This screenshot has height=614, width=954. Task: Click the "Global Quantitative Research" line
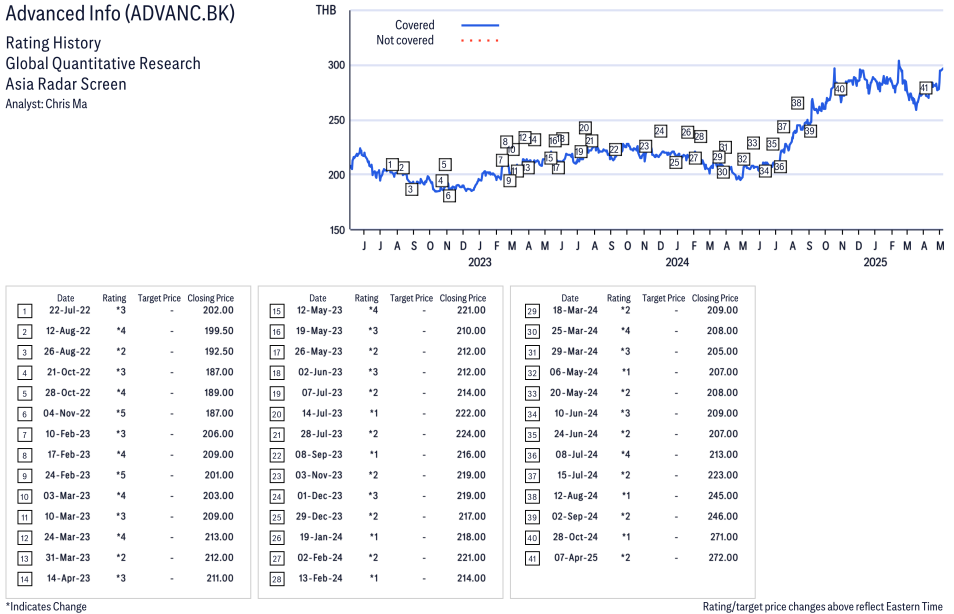(x=103, y=63)
